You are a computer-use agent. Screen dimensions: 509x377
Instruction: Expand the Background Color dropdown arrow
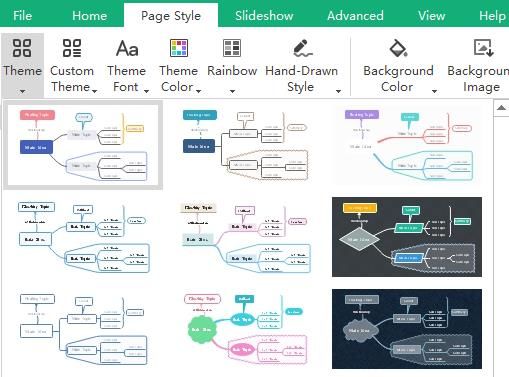click(434, 91)
